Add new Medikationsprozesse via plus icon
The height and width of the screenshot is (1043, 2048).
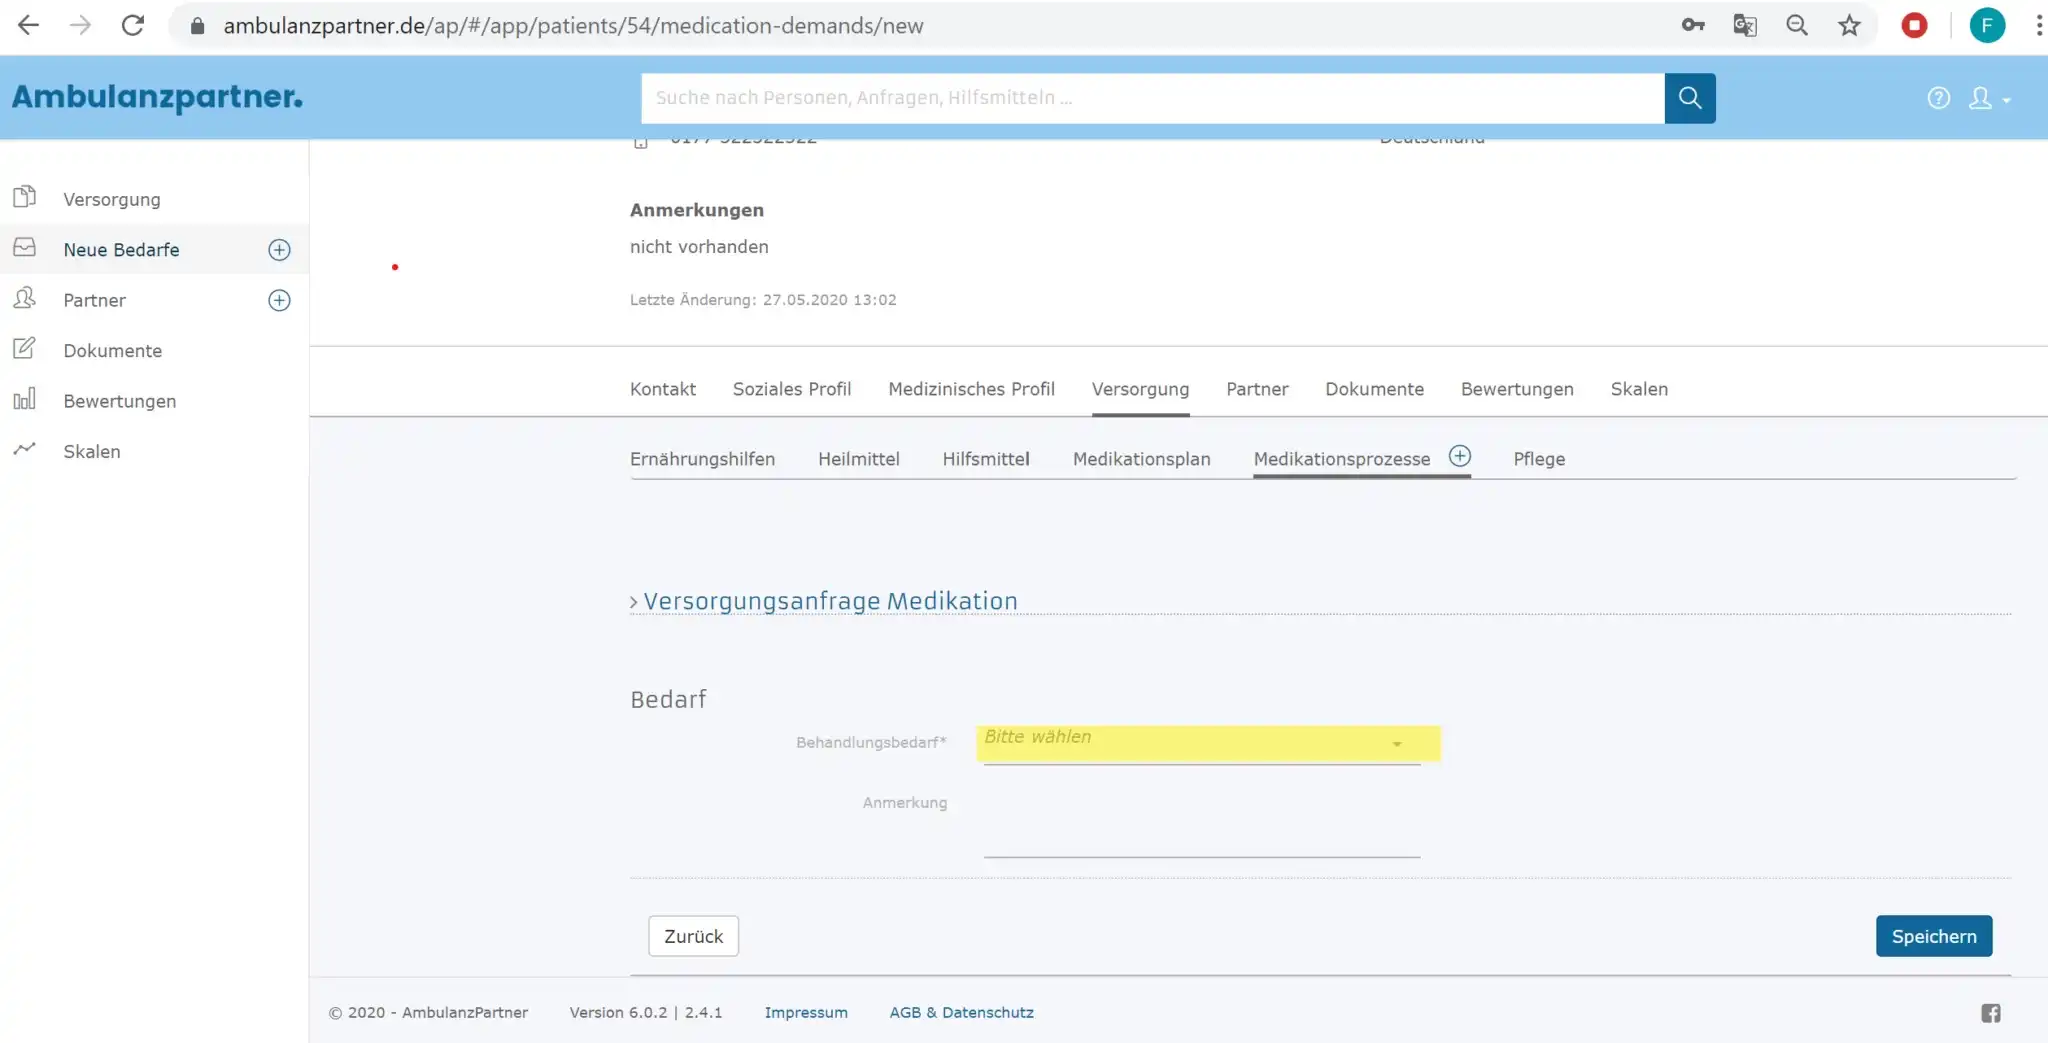coord(1460,456)
